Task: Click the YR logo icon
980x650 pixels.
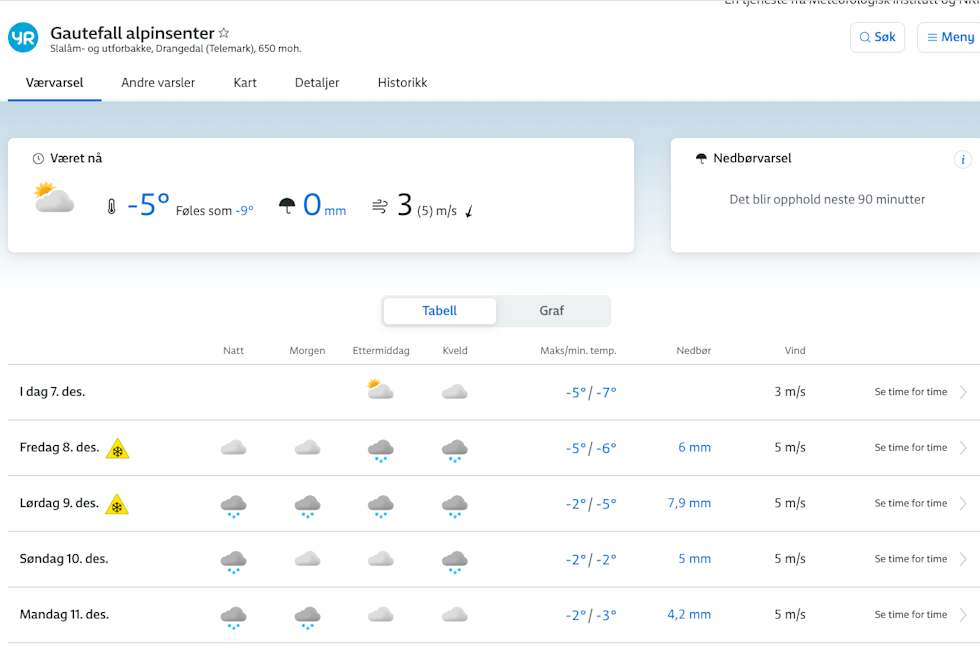Action: (x=23, y=38)
